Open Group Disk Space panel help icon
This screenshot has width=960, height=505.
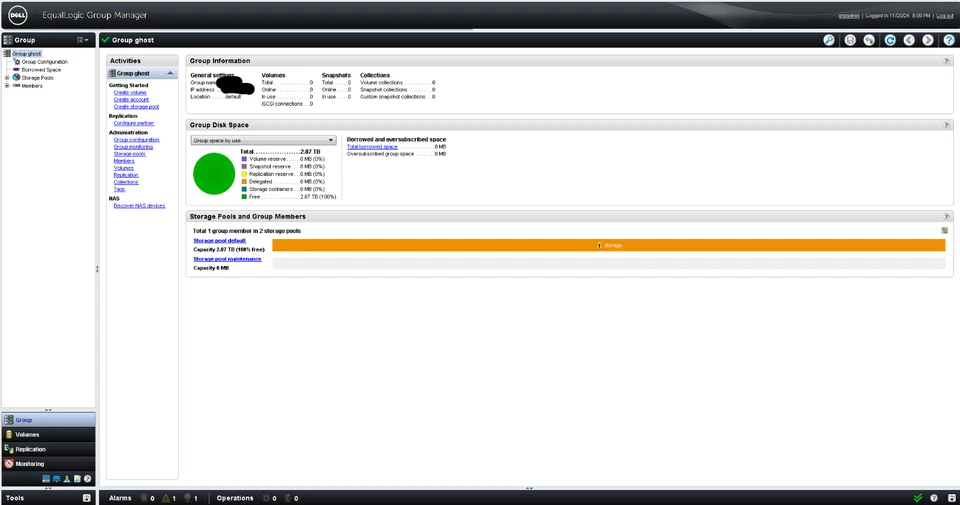[x=947, y=125]
